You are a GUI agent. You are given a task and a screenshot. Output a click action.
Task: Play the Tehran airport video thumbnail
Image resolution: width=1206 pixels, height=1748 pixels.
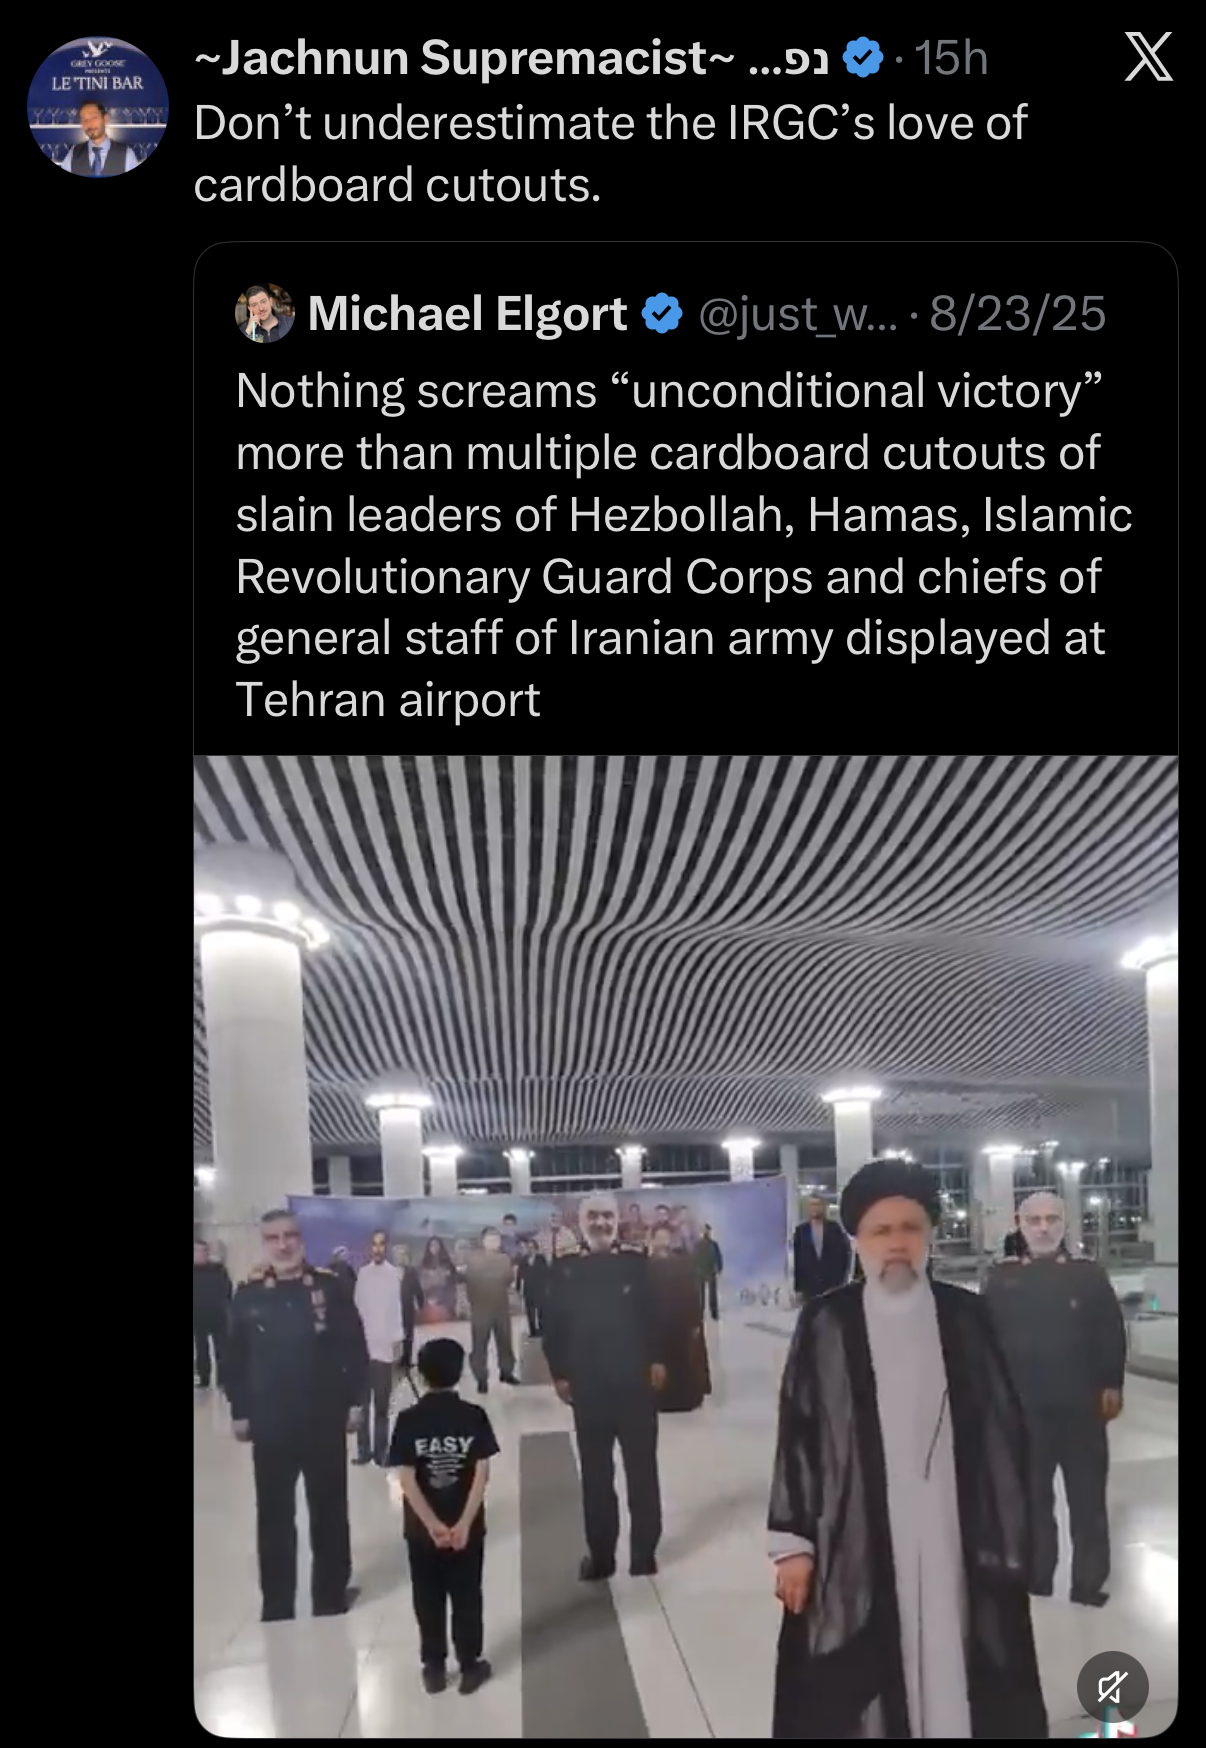686,1246
